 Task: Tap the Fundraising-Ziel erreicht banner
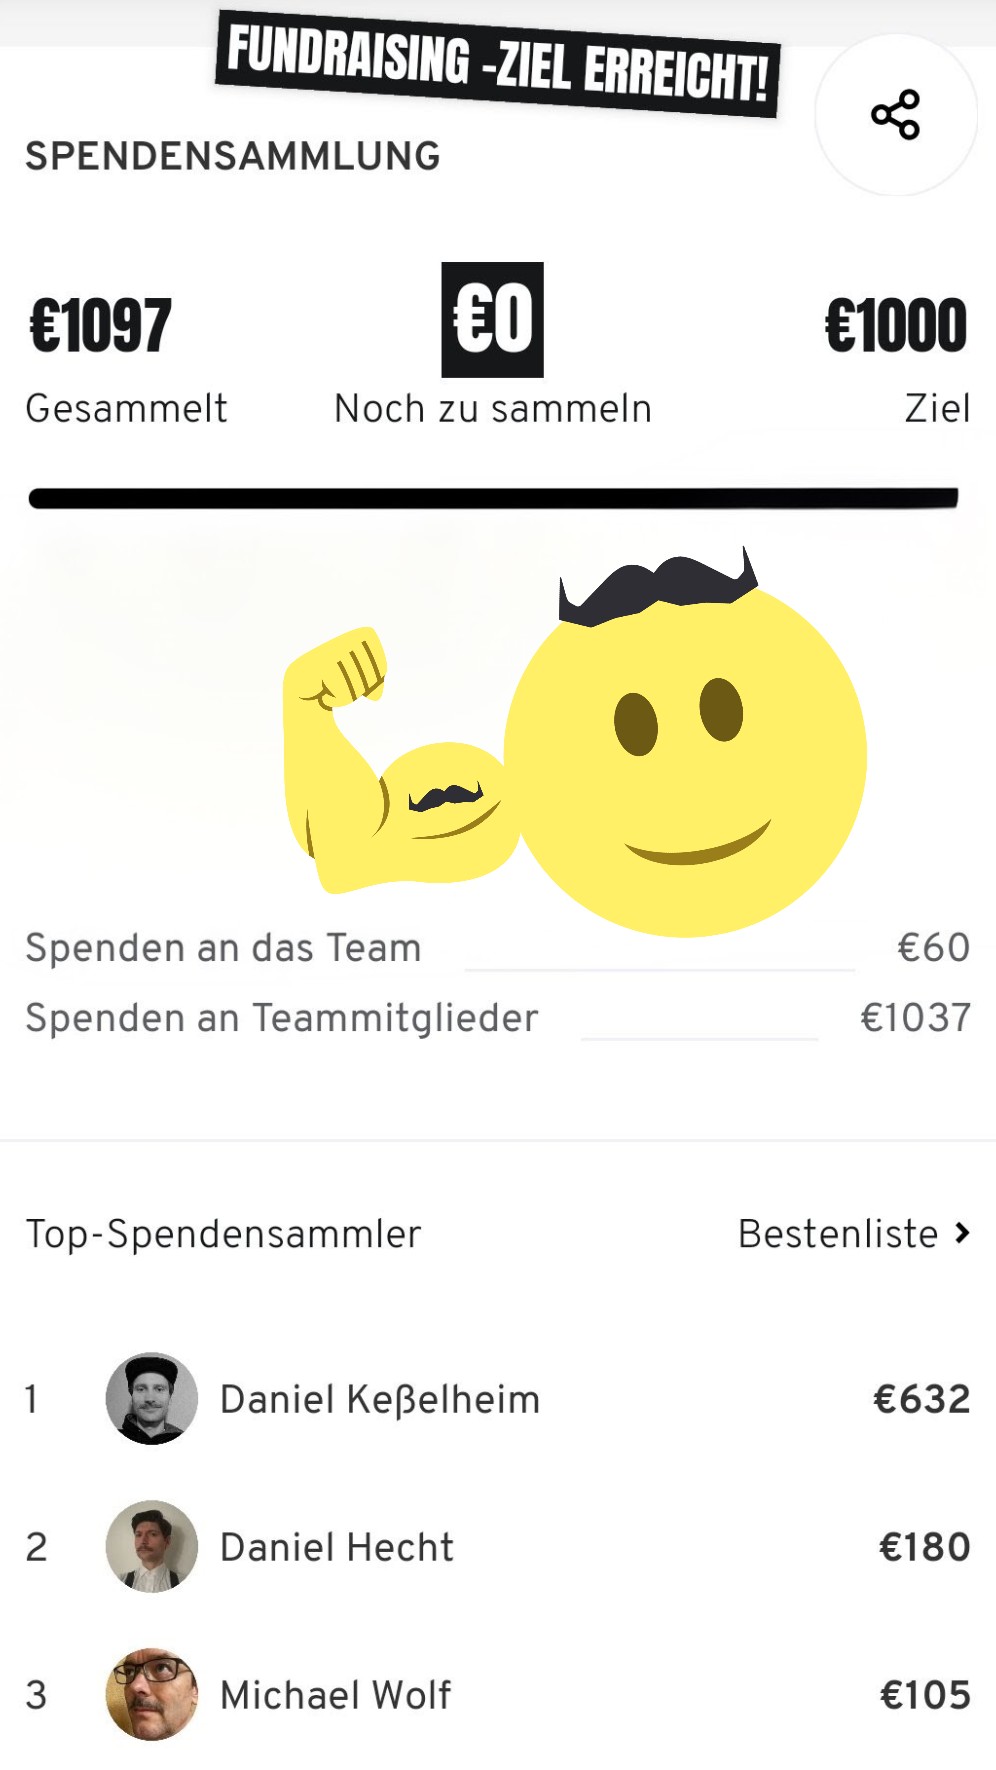pos(497,62)
